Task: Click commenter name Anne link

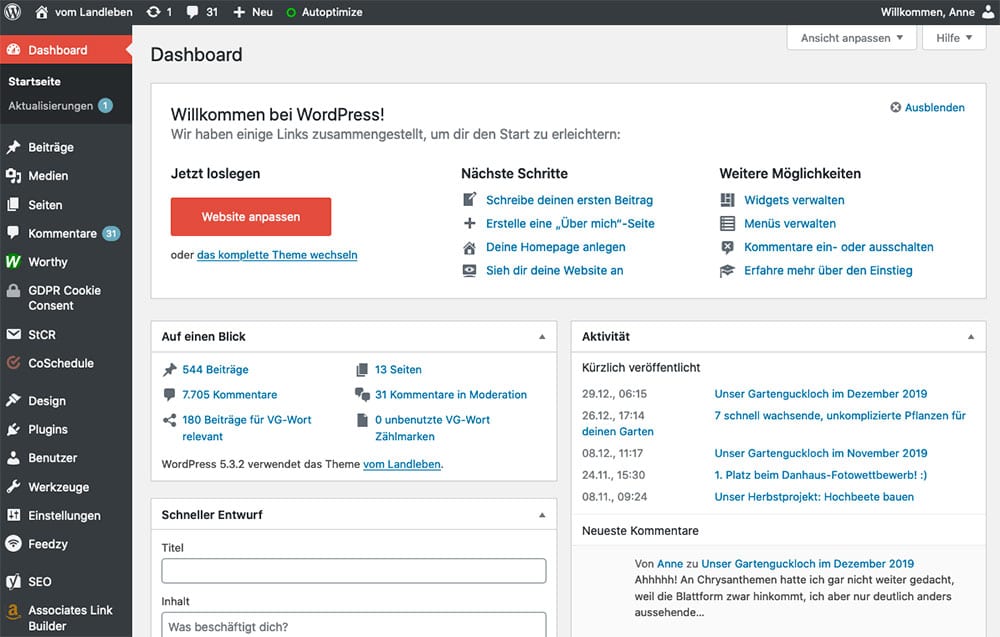Action: (670, 564)
